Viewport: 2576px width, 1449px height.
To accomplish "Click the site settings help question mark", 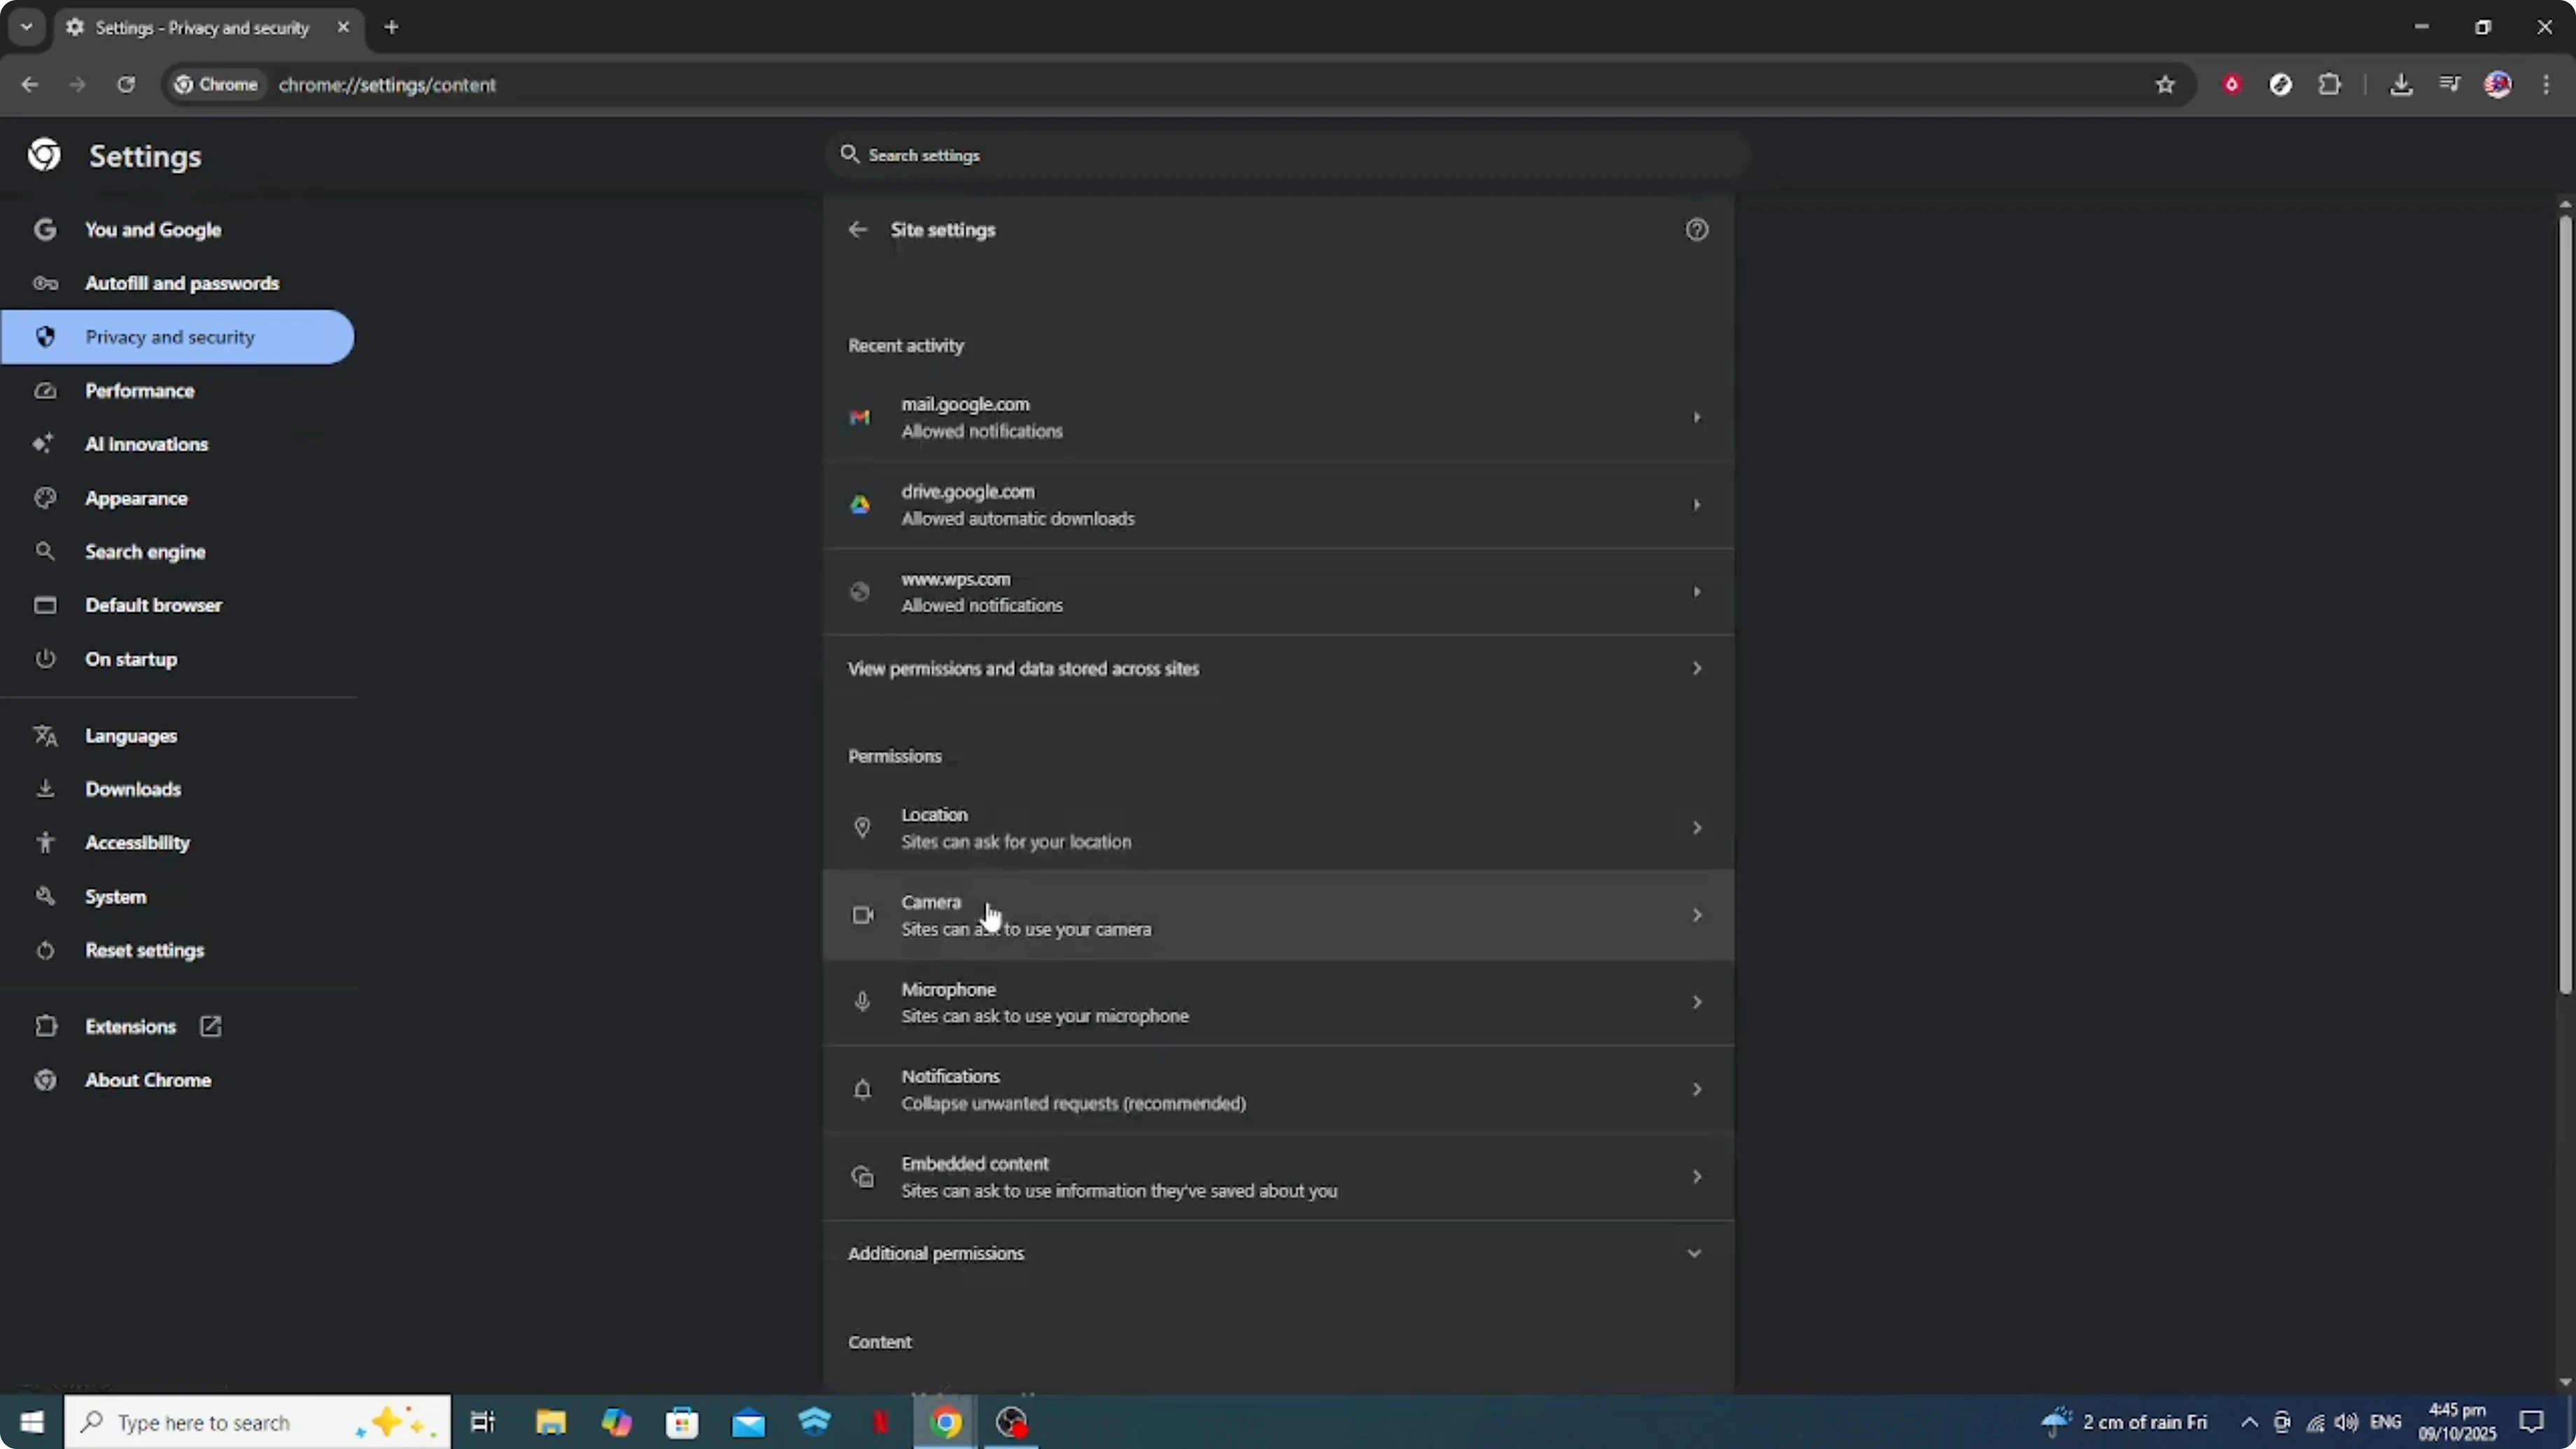I will [1697, 229].
